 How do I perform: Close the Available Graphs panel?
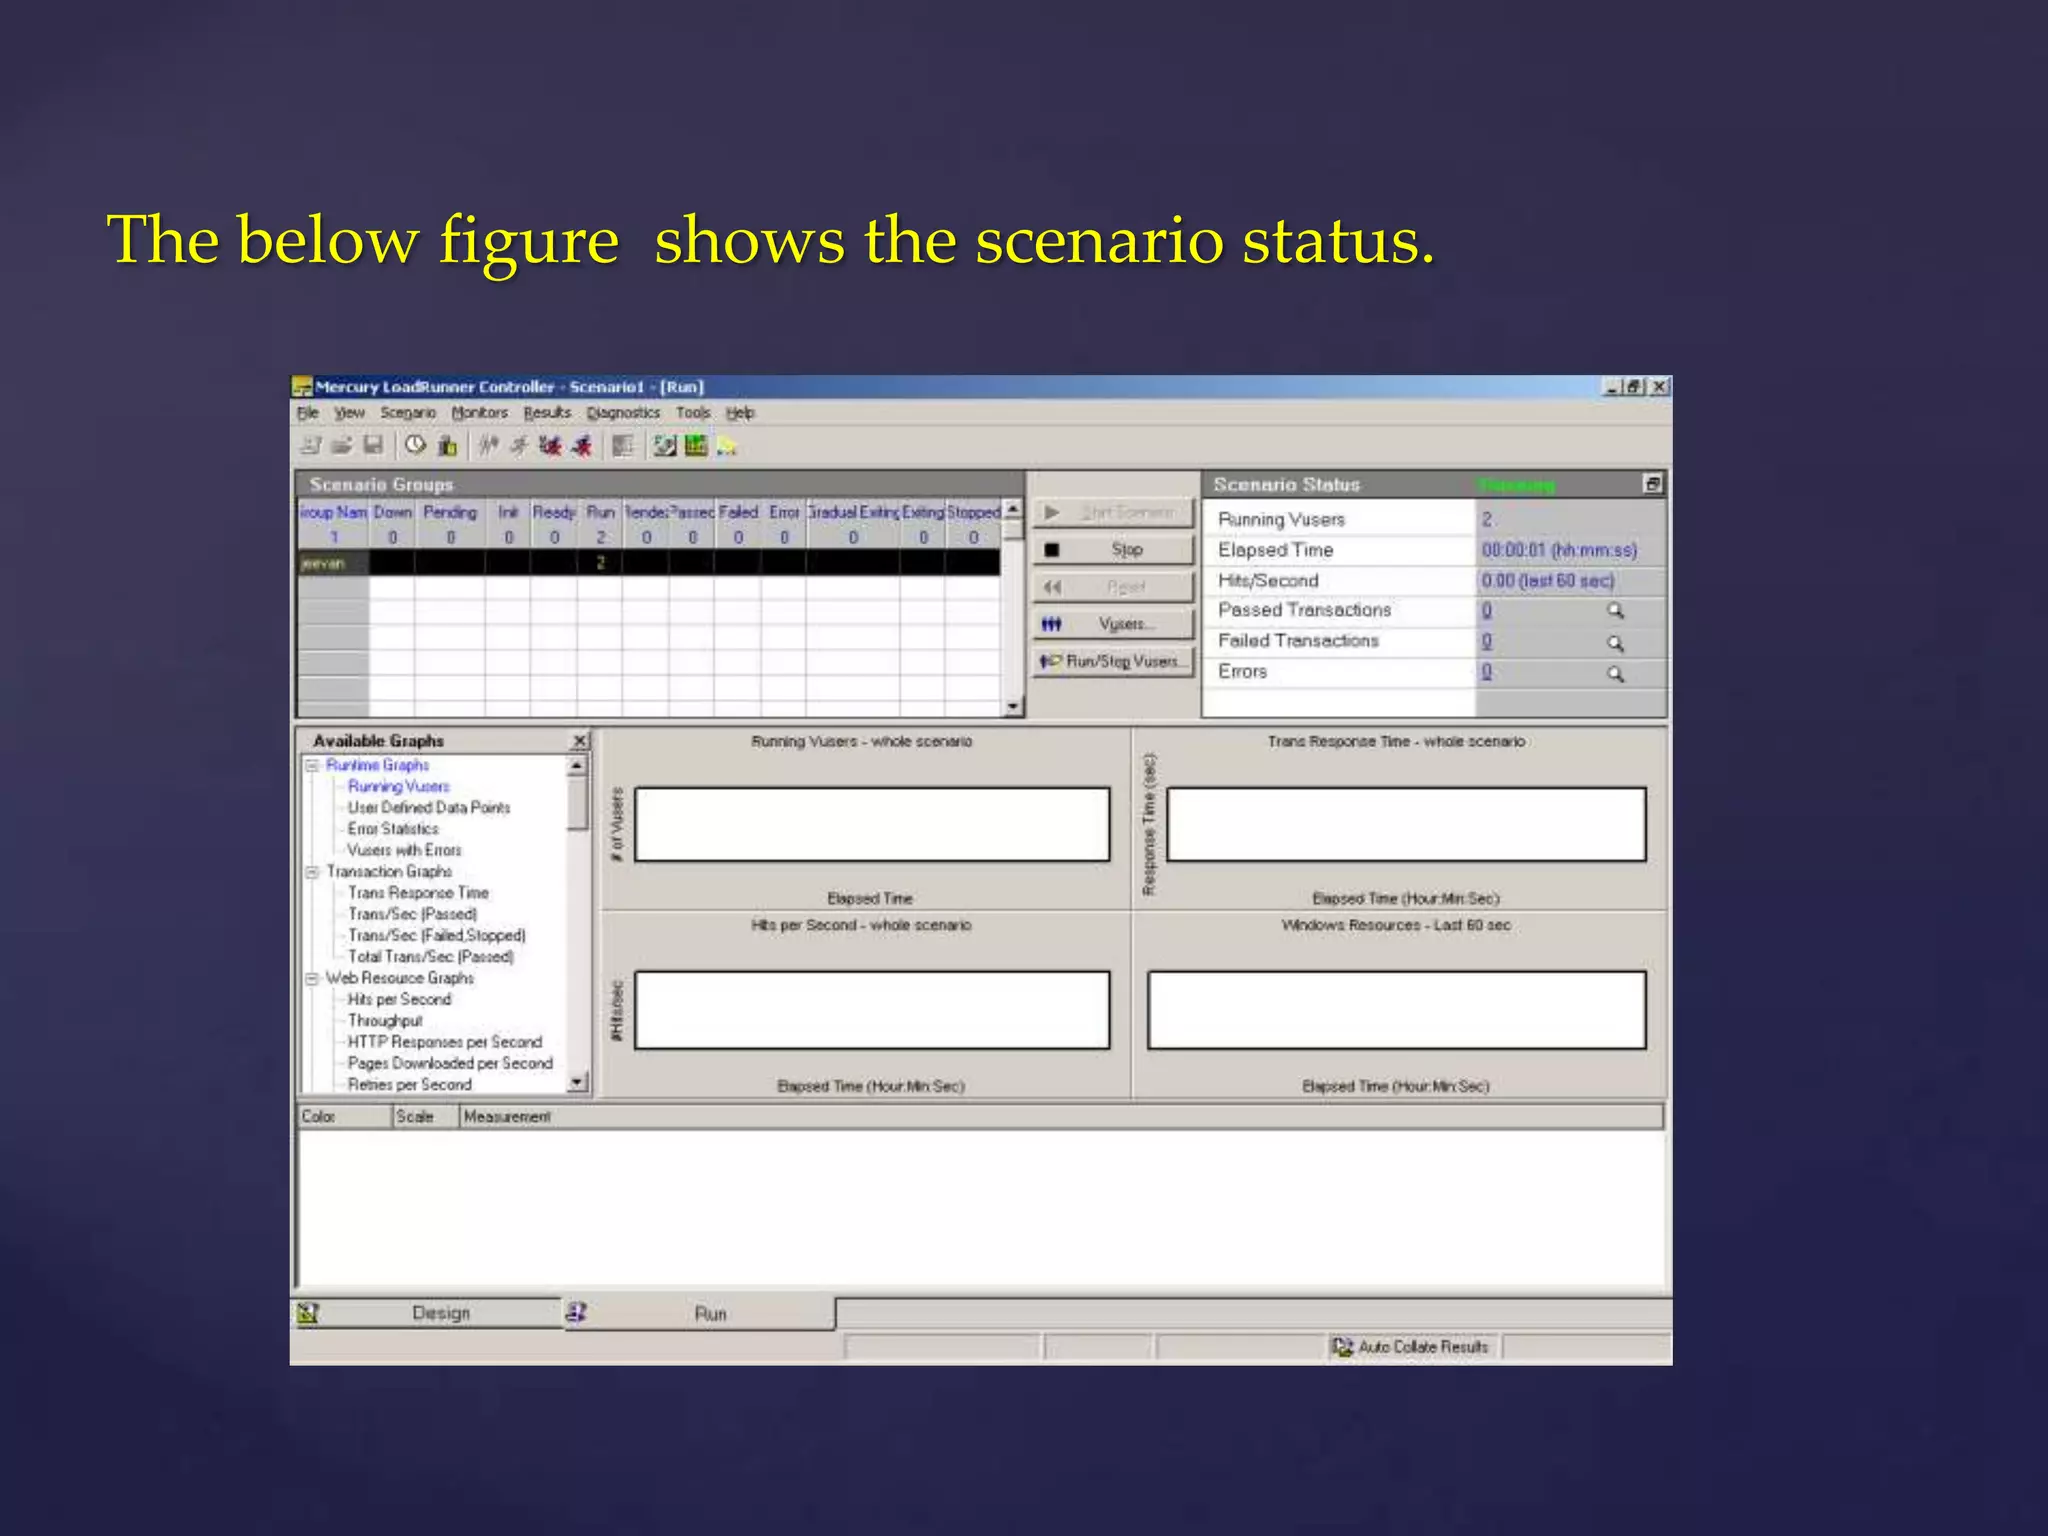click(x=579, y=741)
